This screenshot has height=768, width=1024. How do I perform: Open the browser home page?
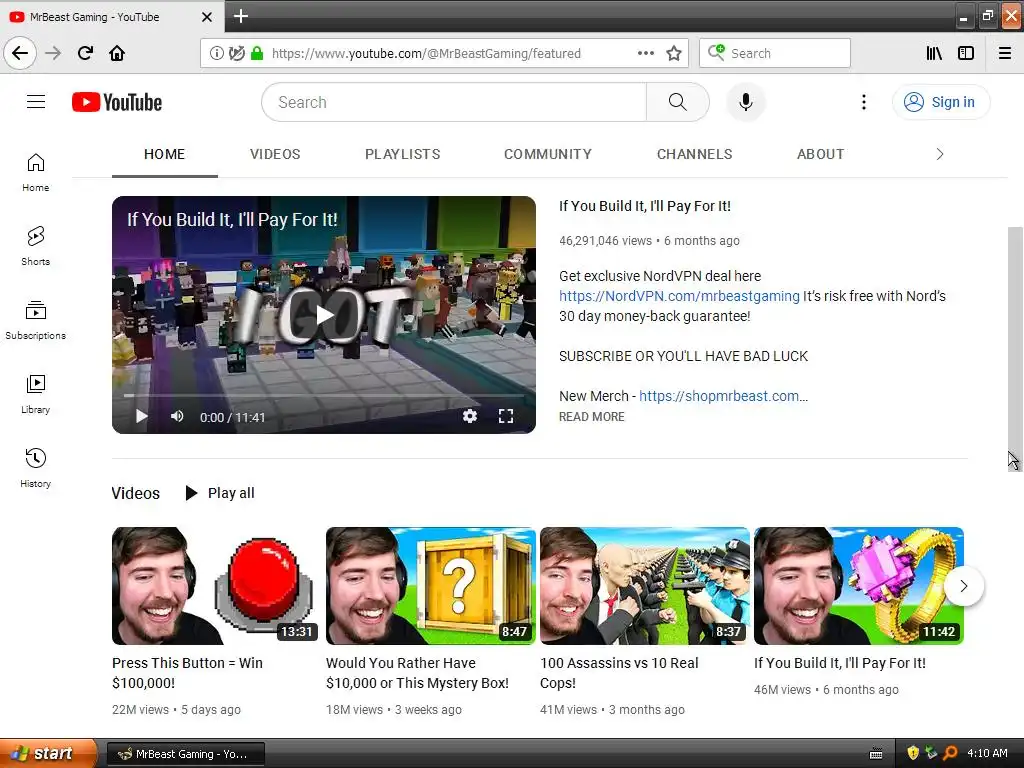pos(117,53)
